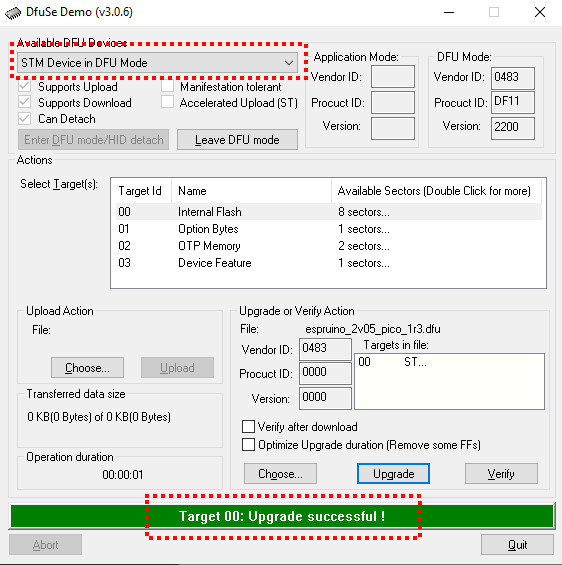Click Choose in Upgrade or Verify Action

pyautogui.click(x=280, y=473)
